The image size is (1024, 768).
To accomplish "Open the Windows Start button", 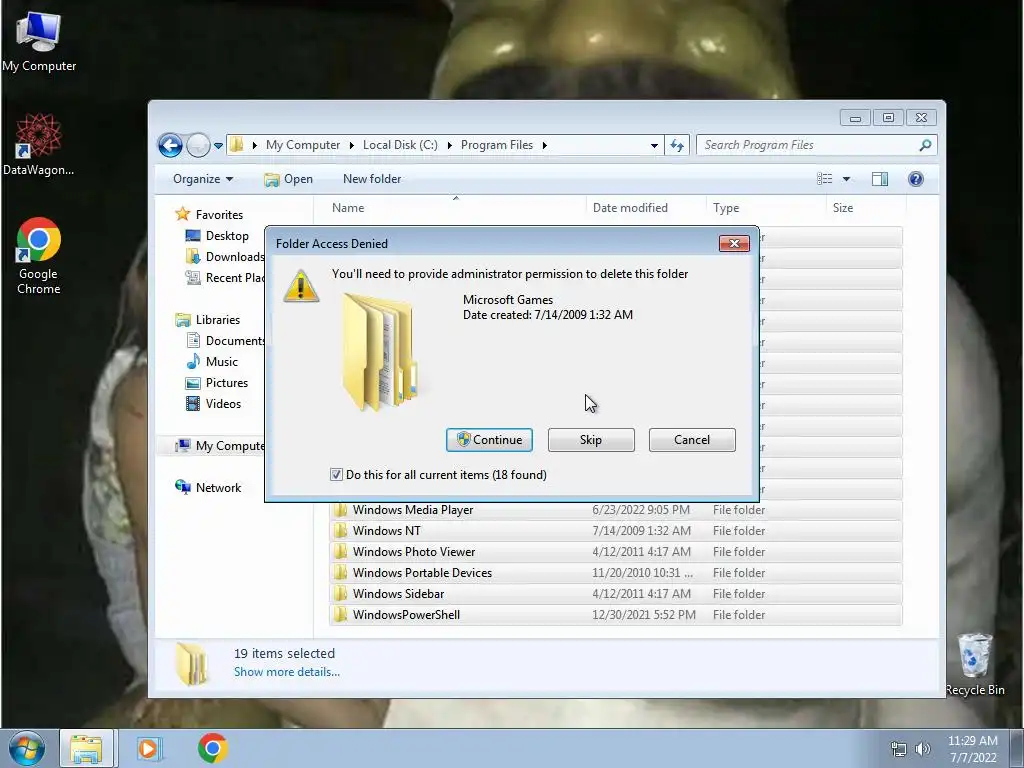I will 26,748.
